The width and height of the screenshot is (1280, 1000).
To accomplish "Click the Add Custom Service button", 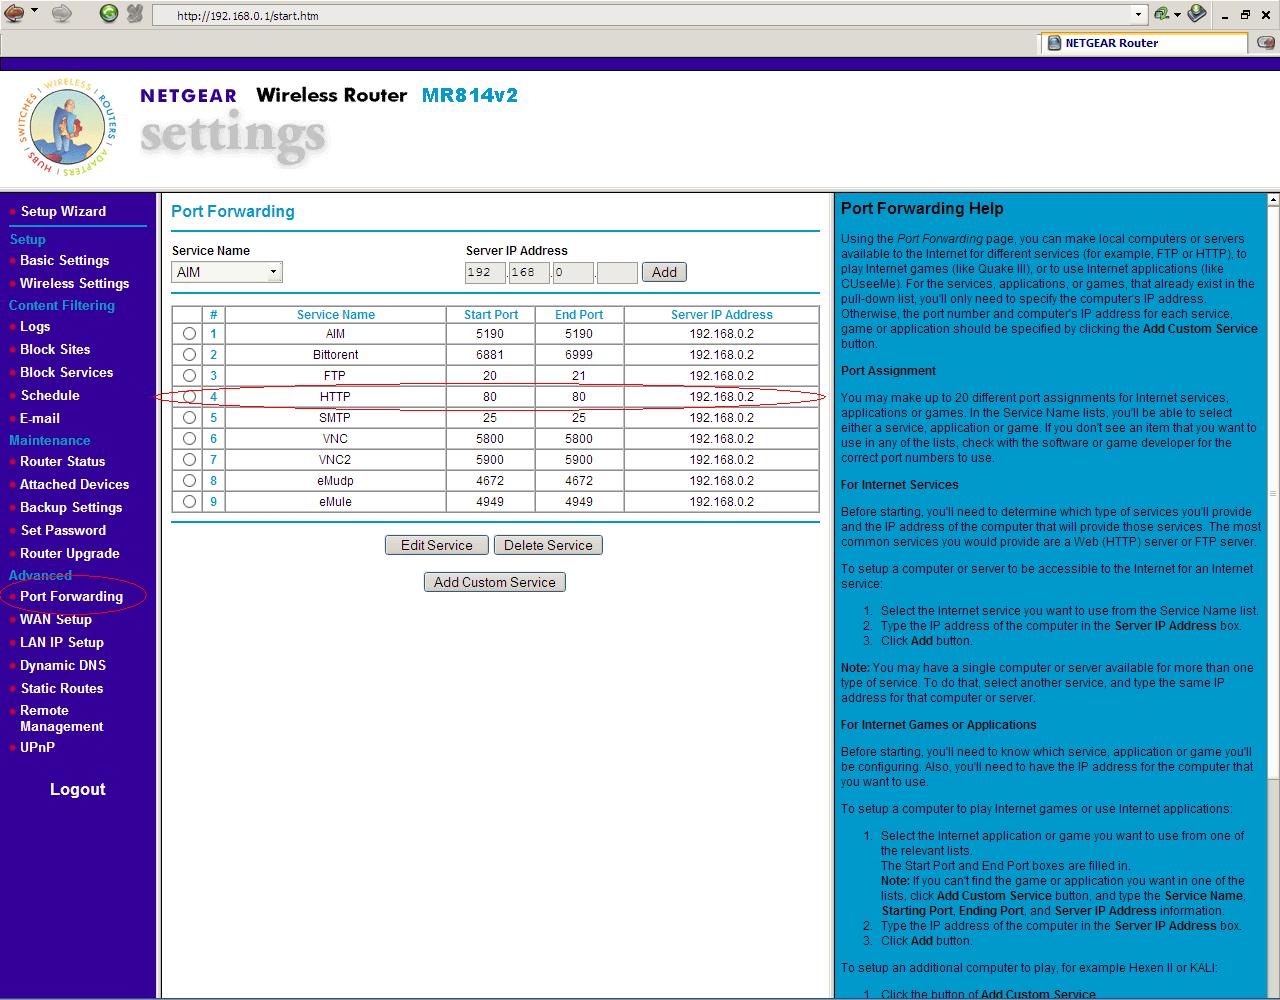I will [494, 581].
